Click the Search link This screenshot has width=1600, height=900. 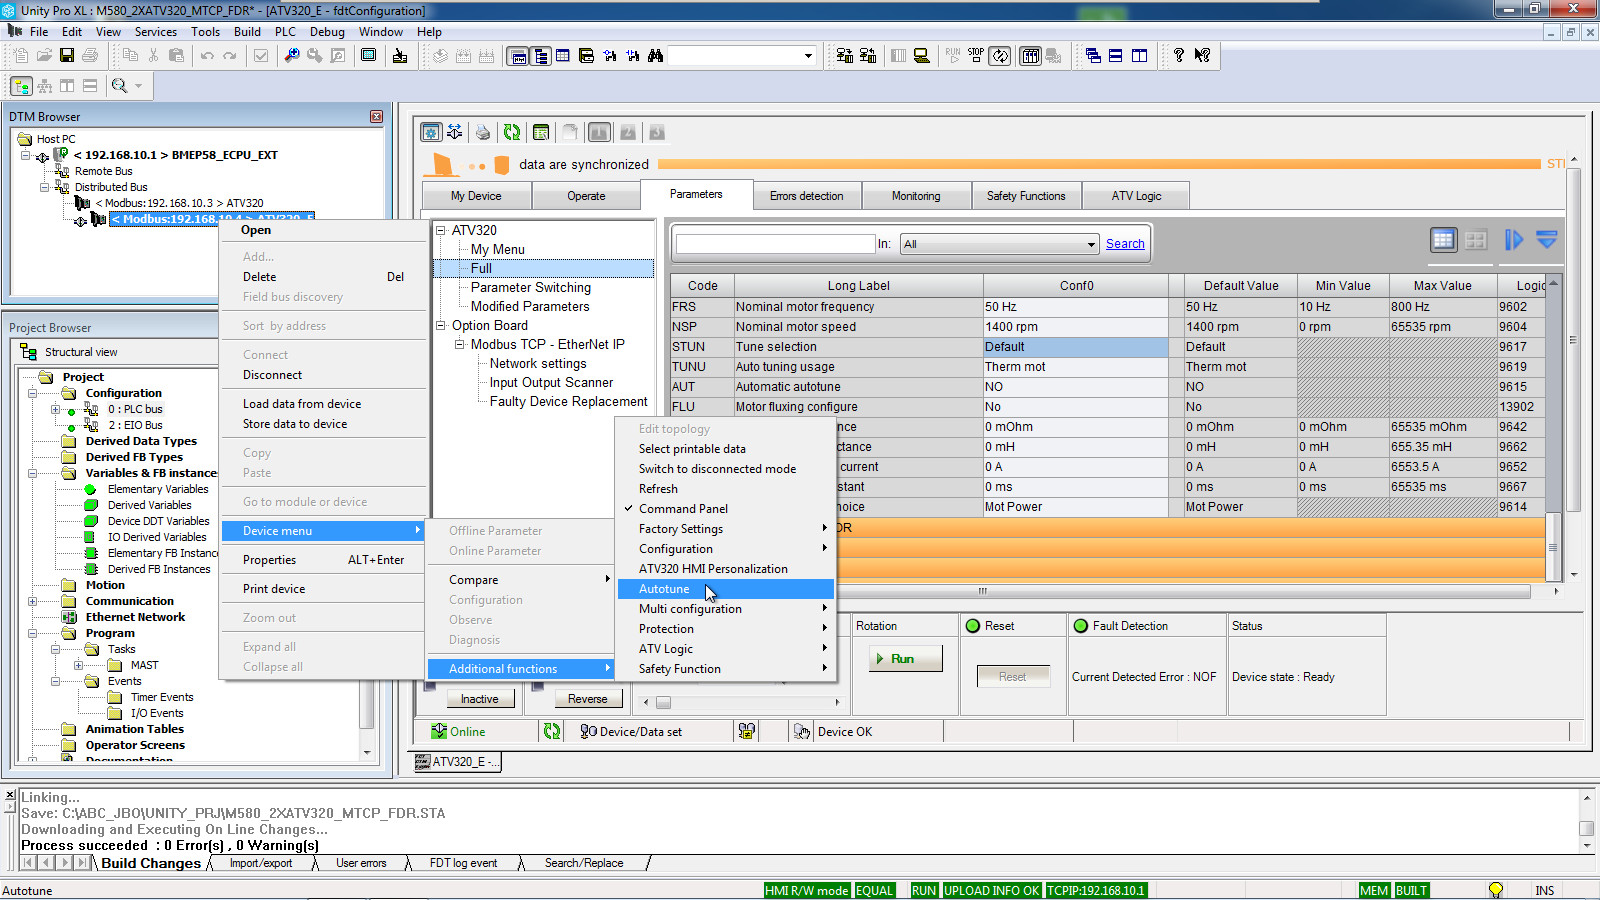coord(1125,244)
